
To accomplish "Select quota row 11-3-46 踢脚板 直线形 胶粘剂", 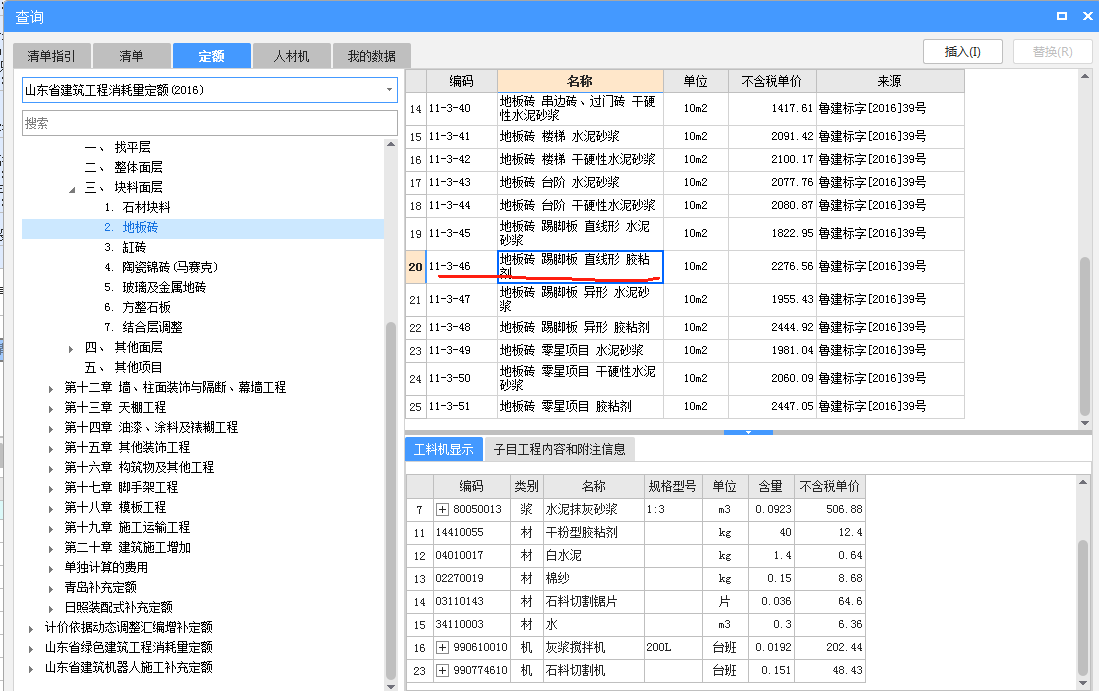I will [685, 266].
